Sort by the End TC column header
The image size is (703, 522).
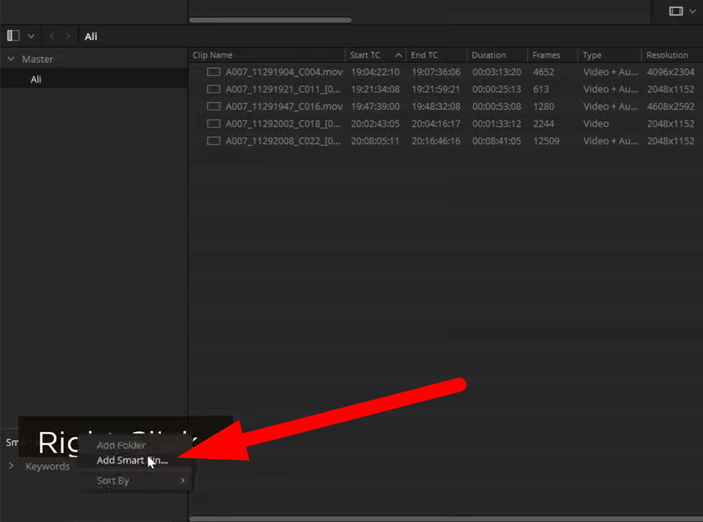[424, 55]
